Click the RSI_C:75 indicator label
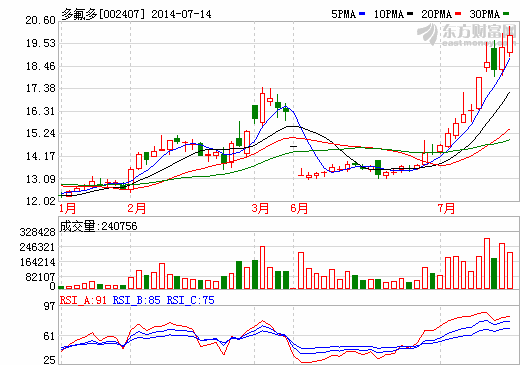The width and height of the screenshot is (520, 365). 190,300
